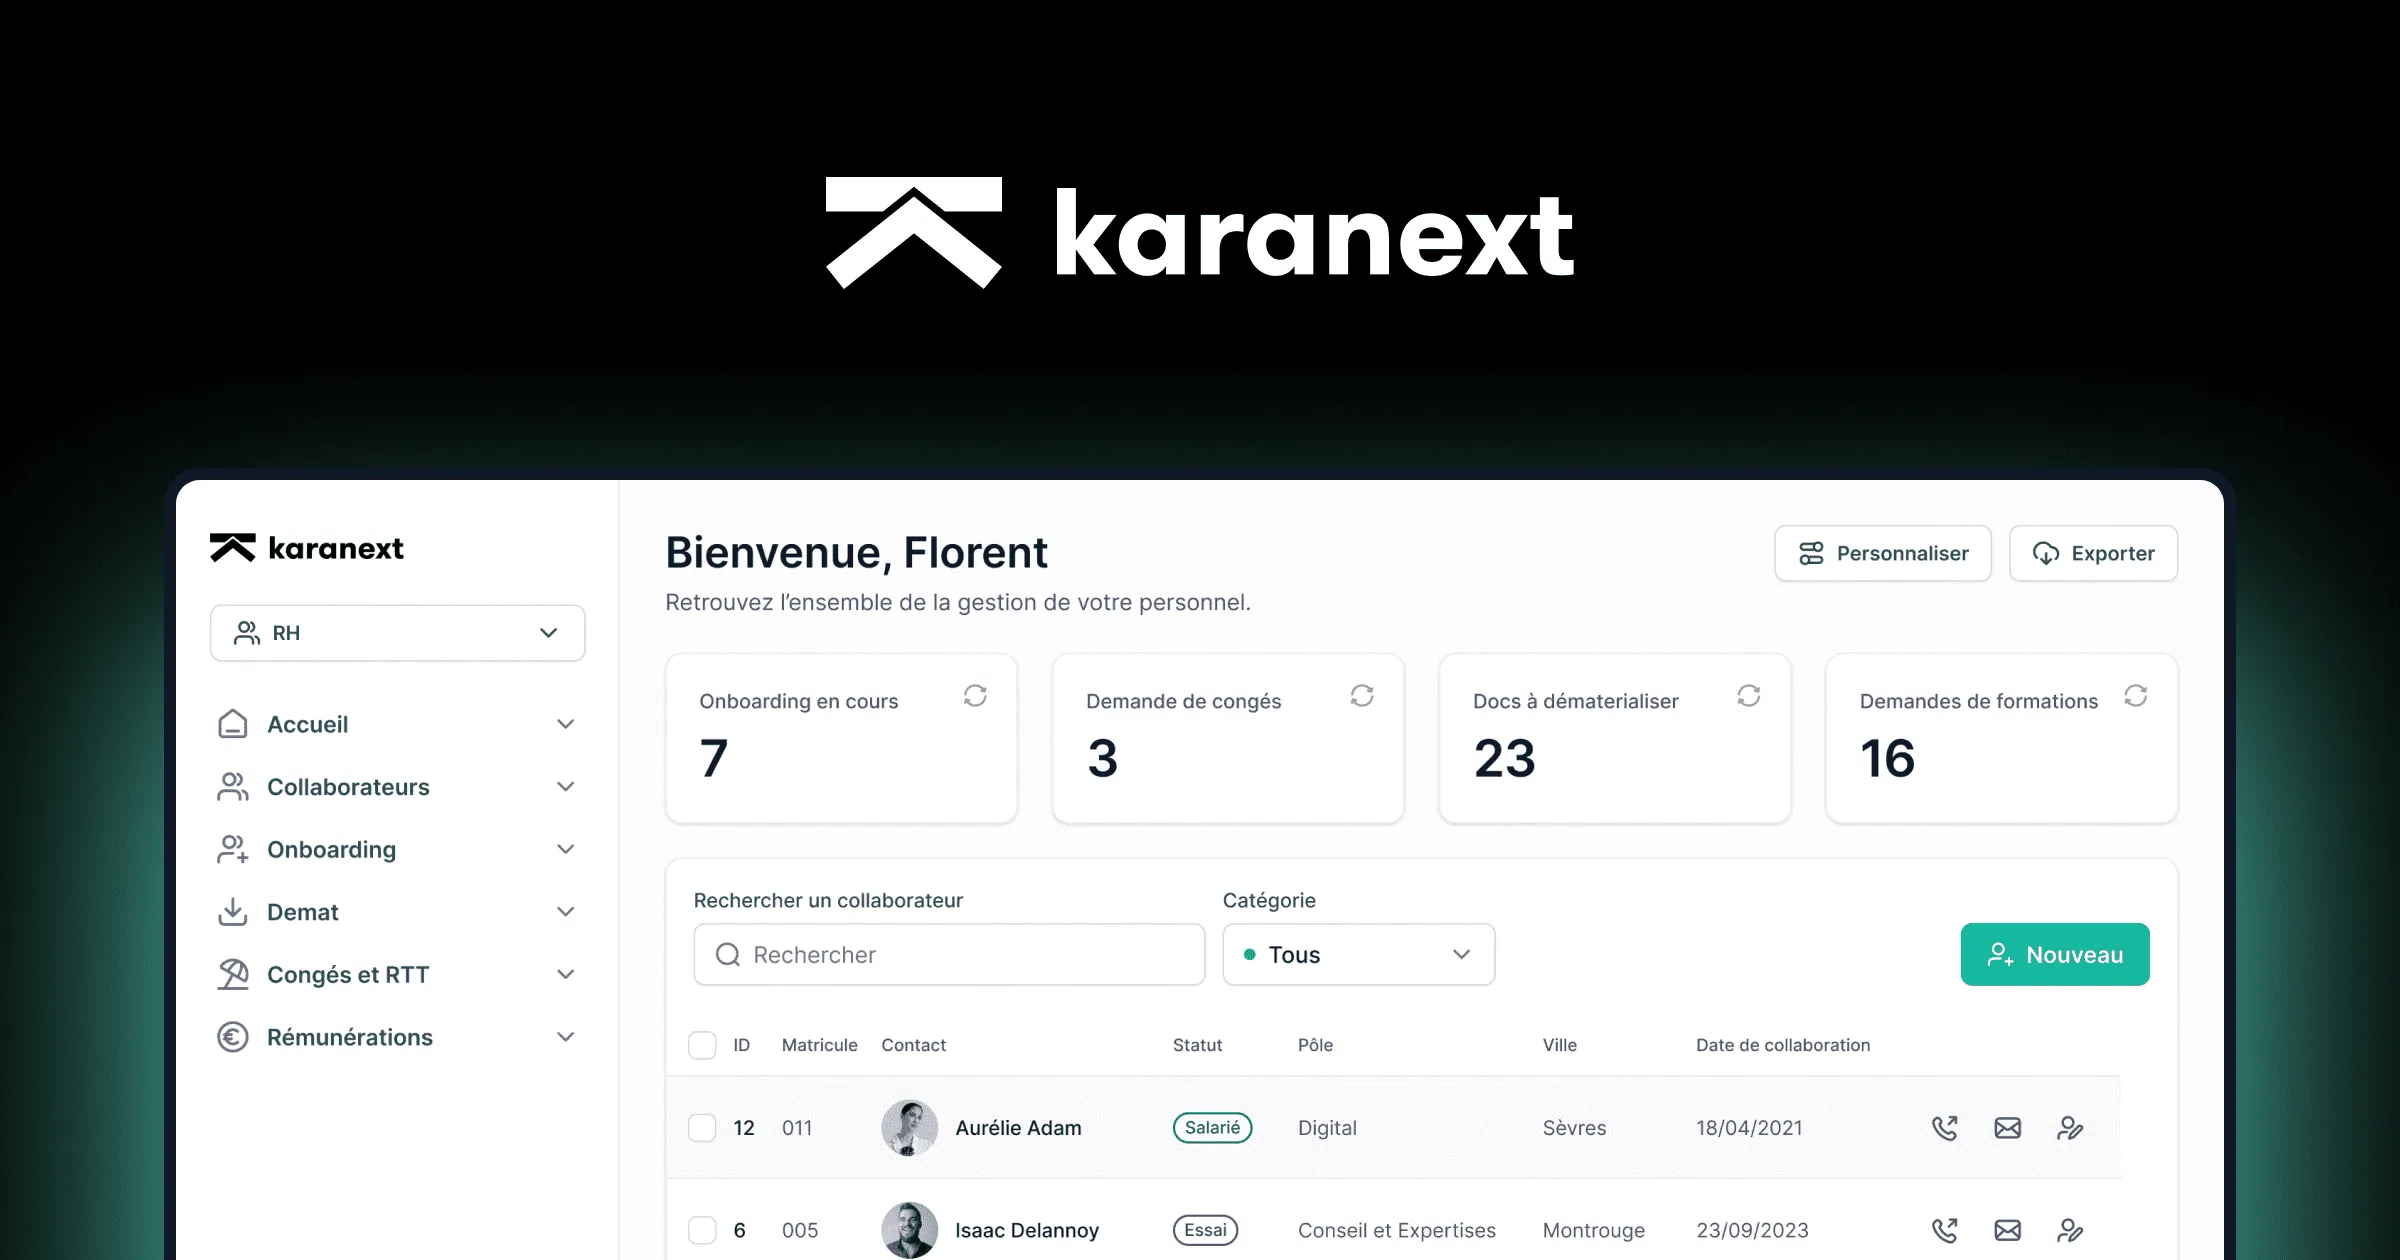Screen dimensions: 2400x1260
Task: Go to Rémunérations in sidebar
Action: click(x=349, y=1037)
